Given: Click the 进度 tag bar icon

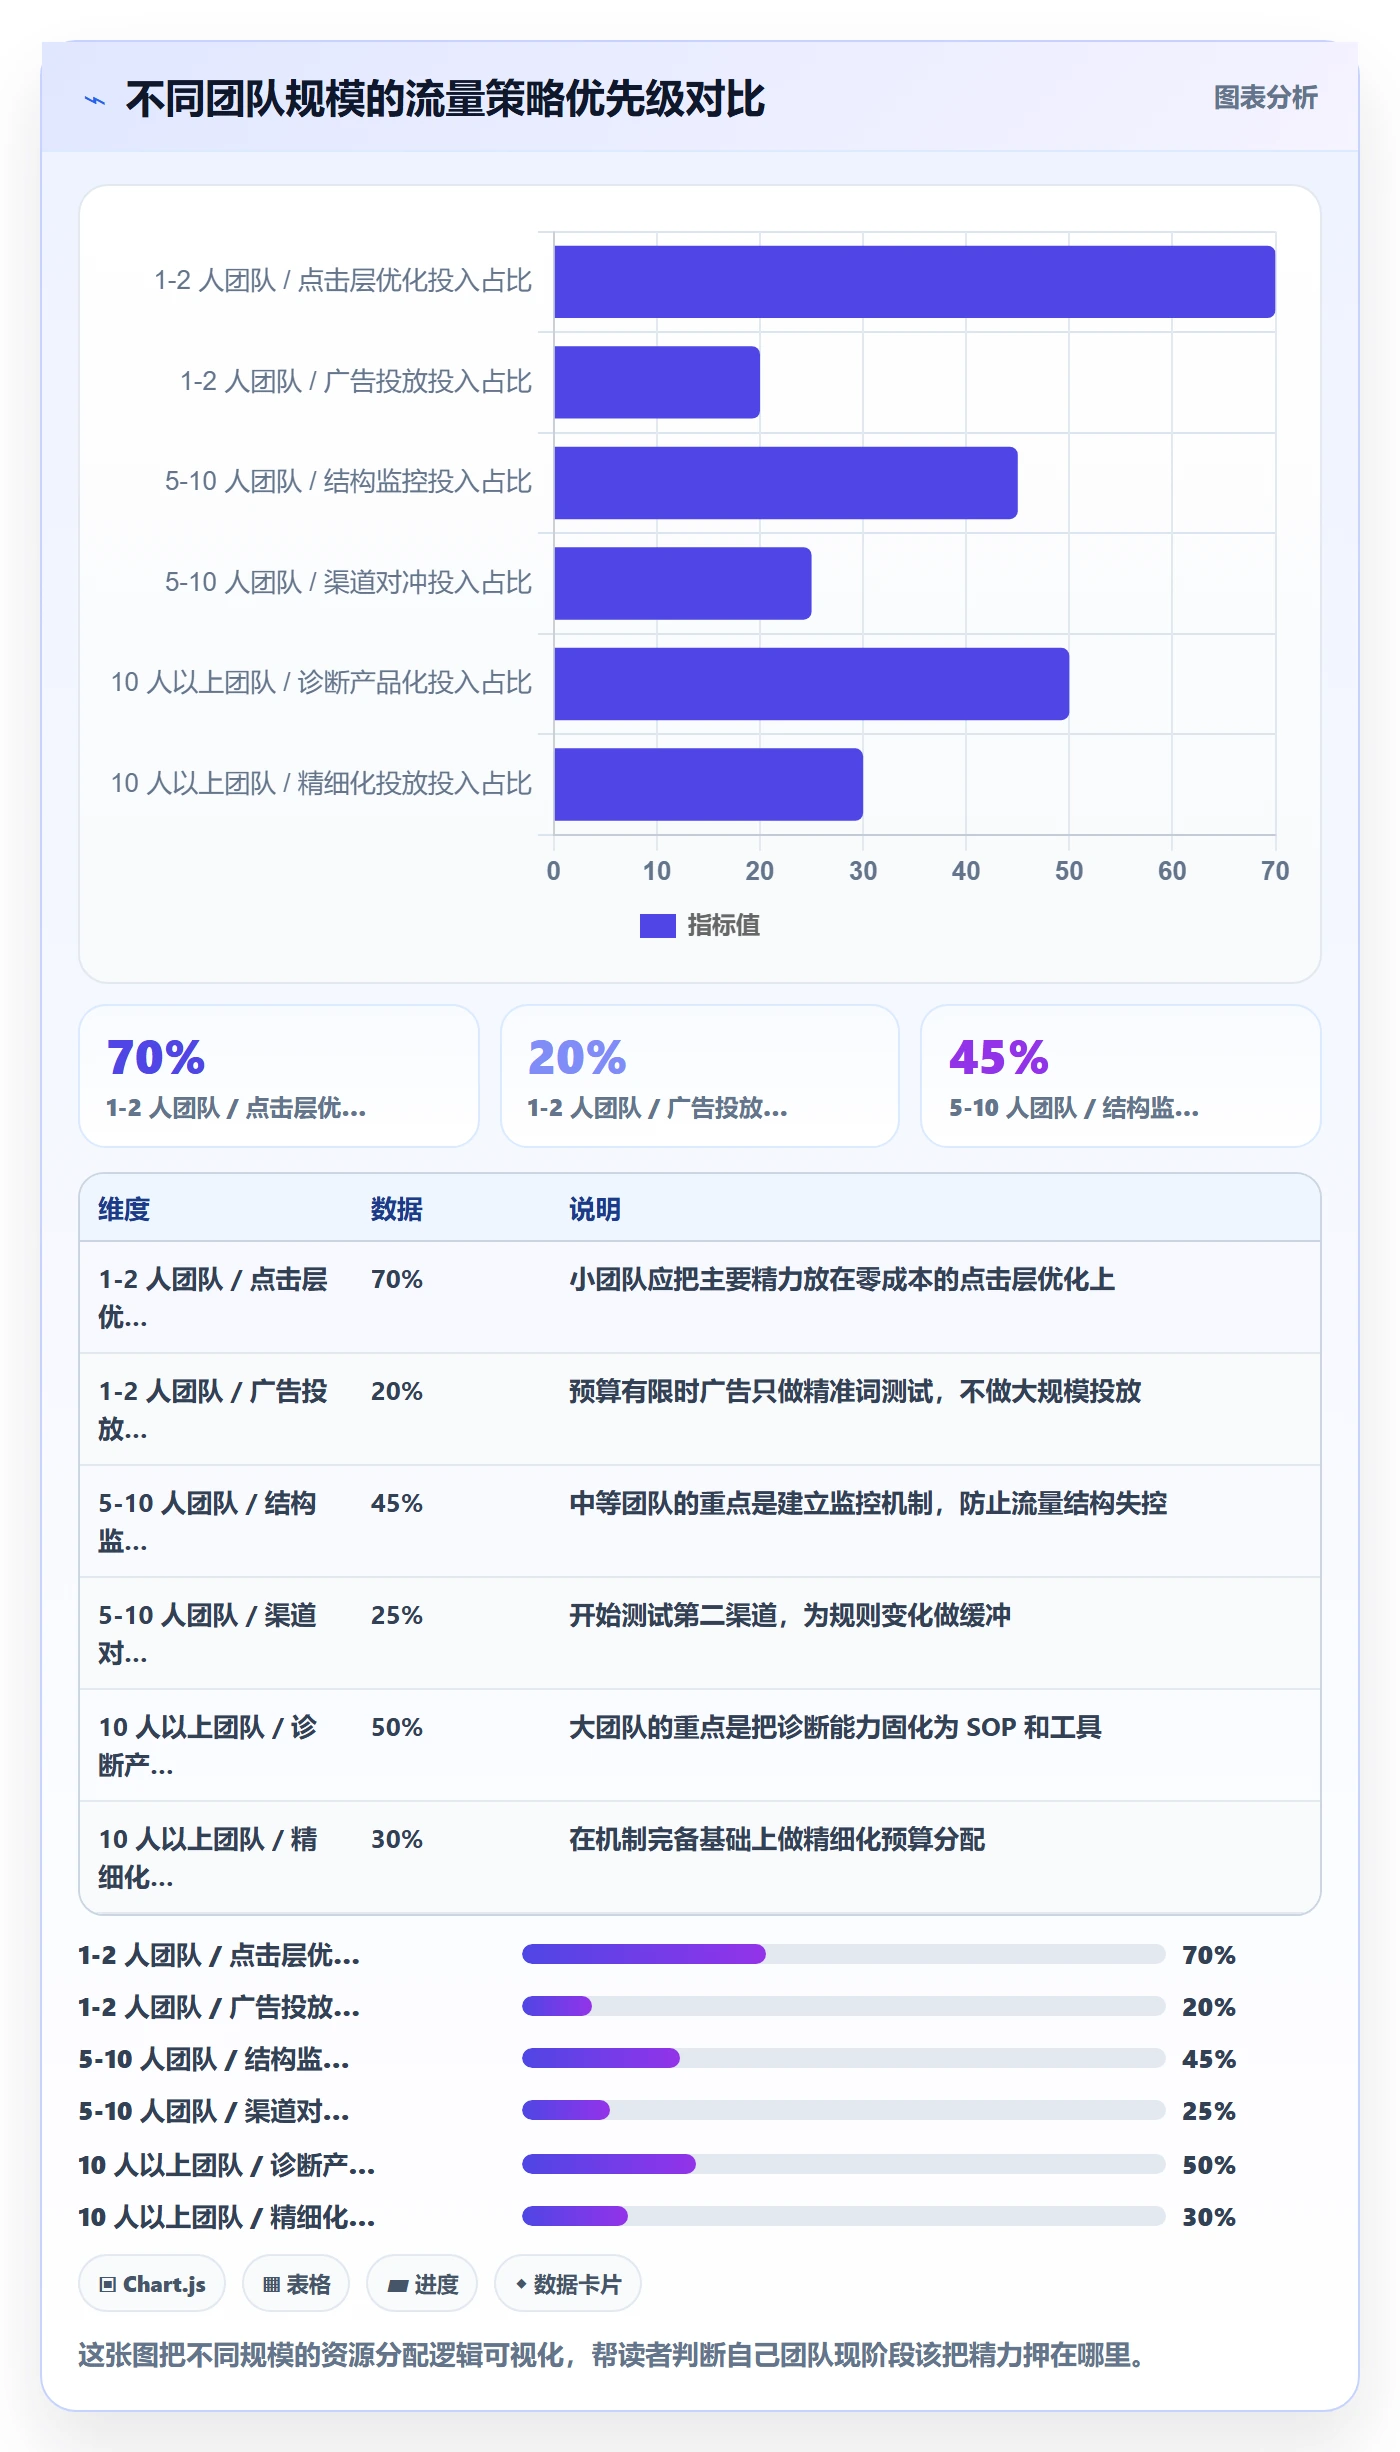Looking at the screenshot, I should tap(398, 2285).
